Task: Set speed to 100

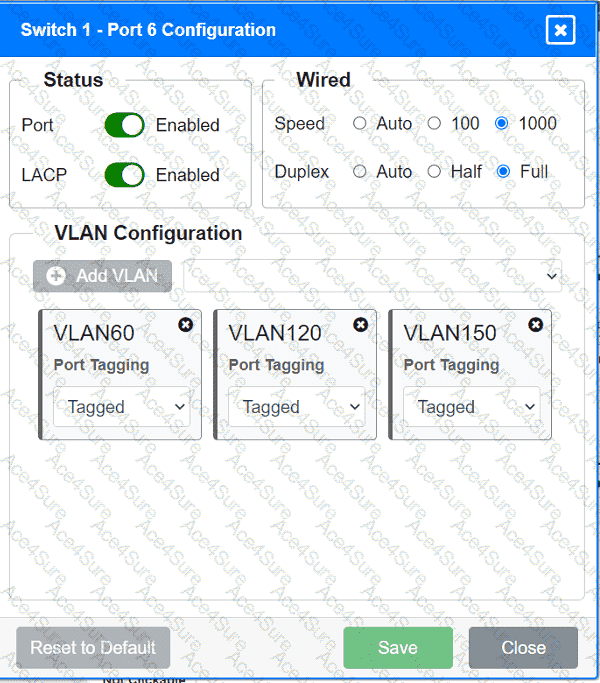Action: (x=434, y=124)
